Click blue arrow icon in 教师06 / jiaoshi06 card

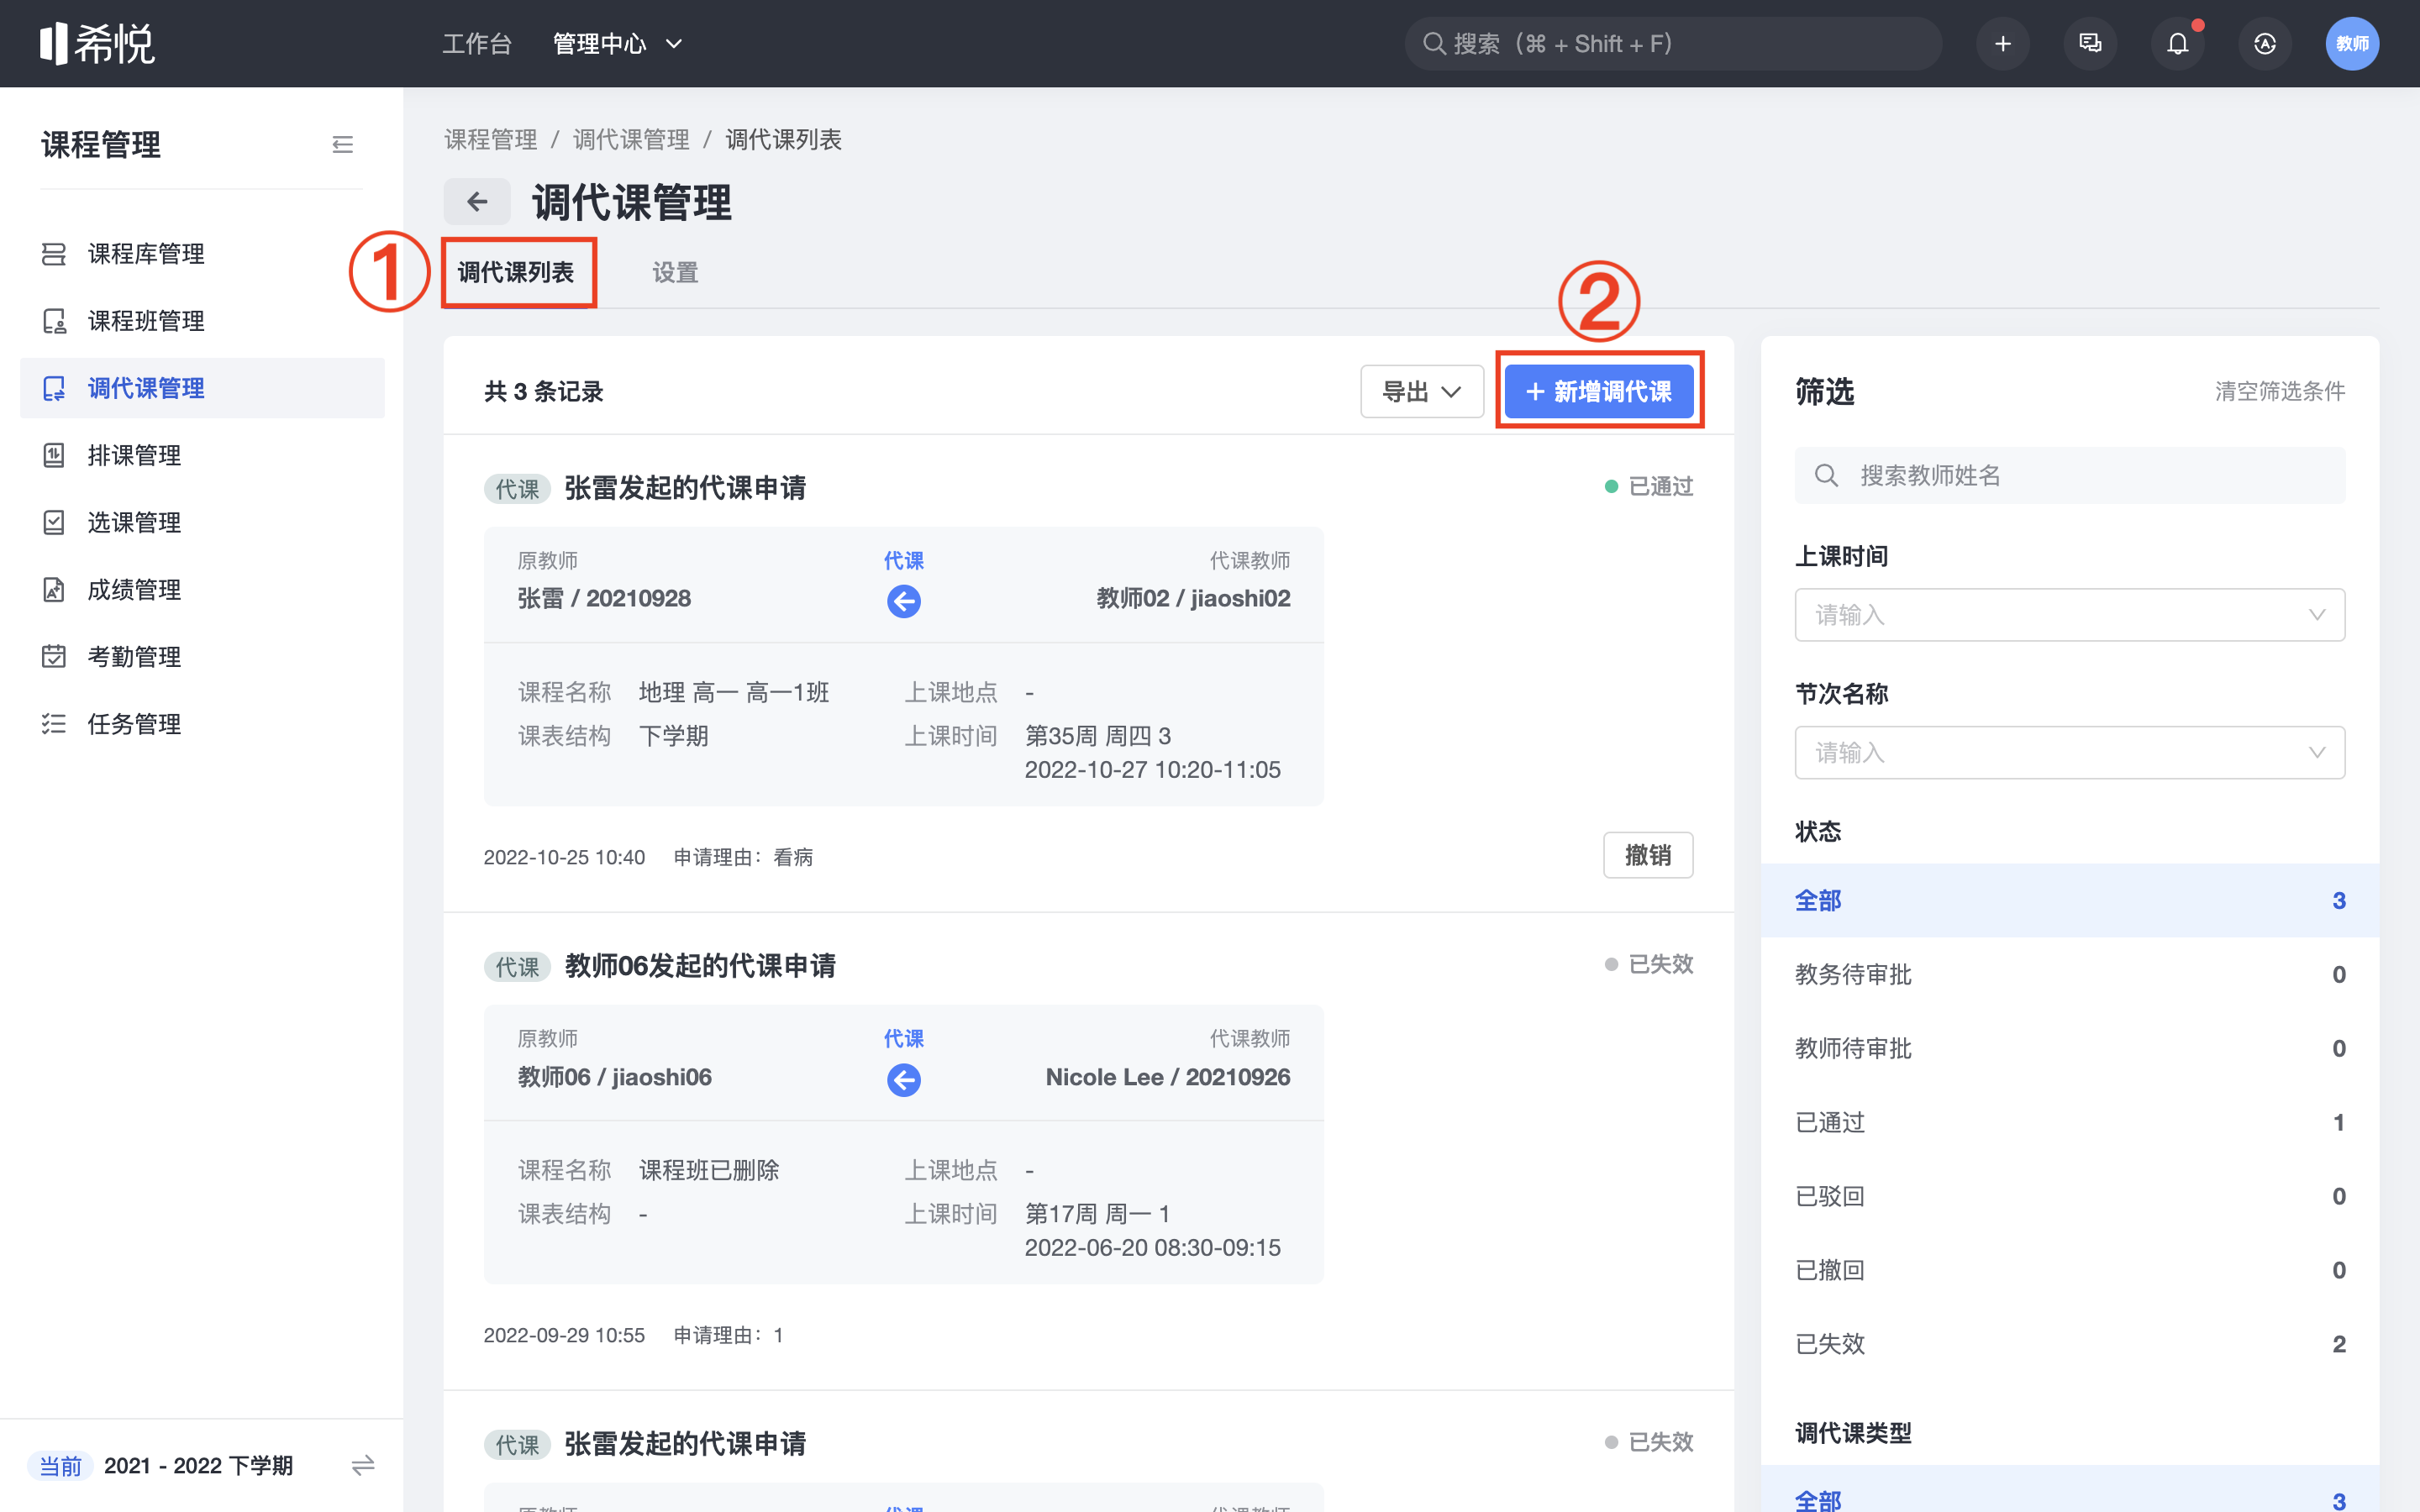pyautogui.click(x=903, y=1079)
